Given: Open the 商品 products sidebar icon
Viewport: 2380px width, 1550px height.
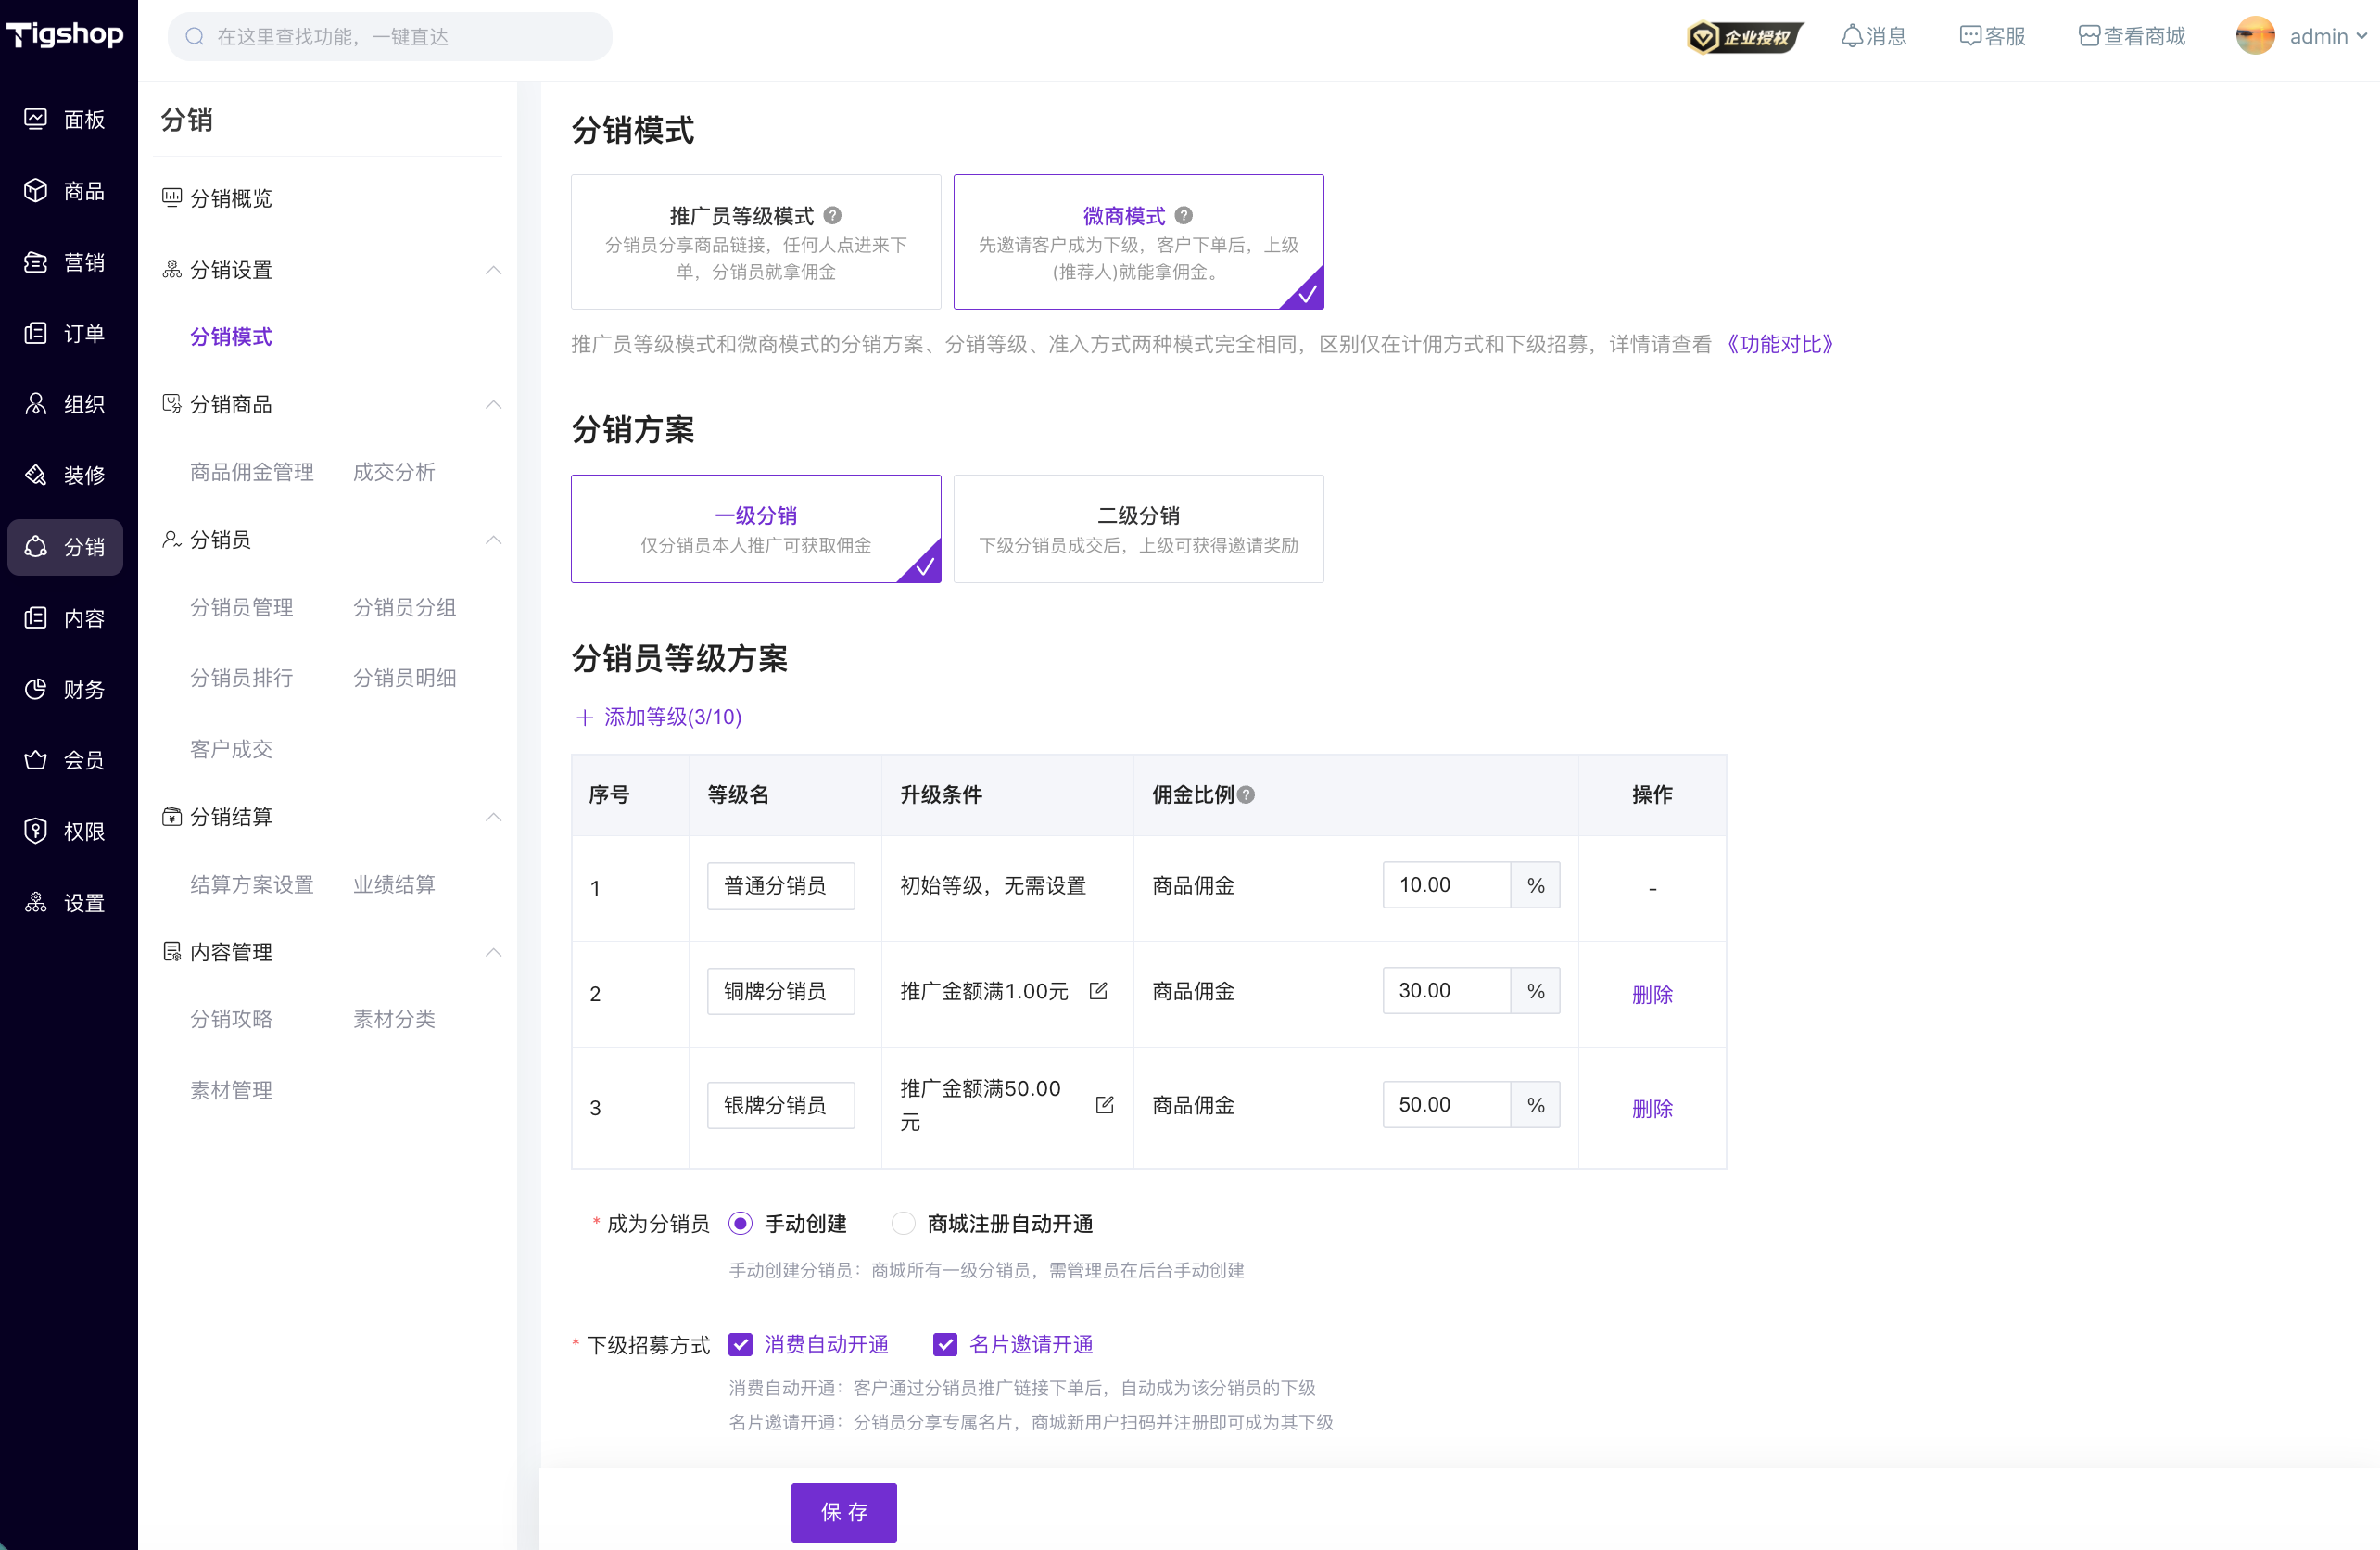Looking at the screenshot, I should 36,190.
